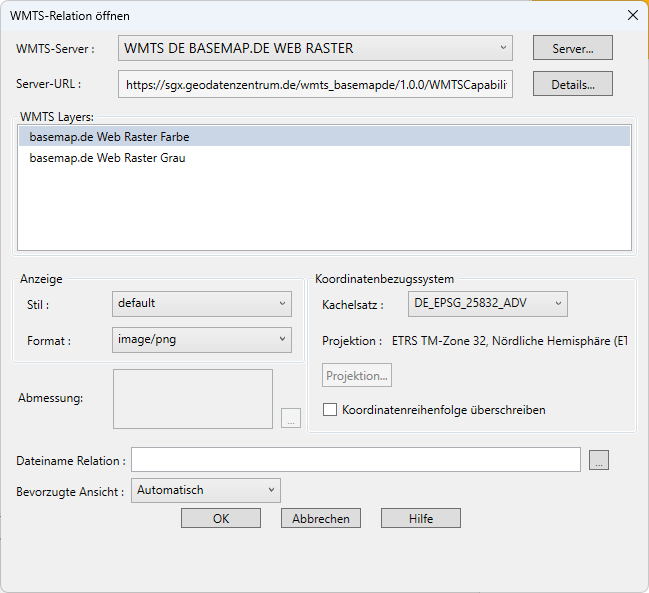
Task: Click into the Server-URL field
Action: (315, 84)
